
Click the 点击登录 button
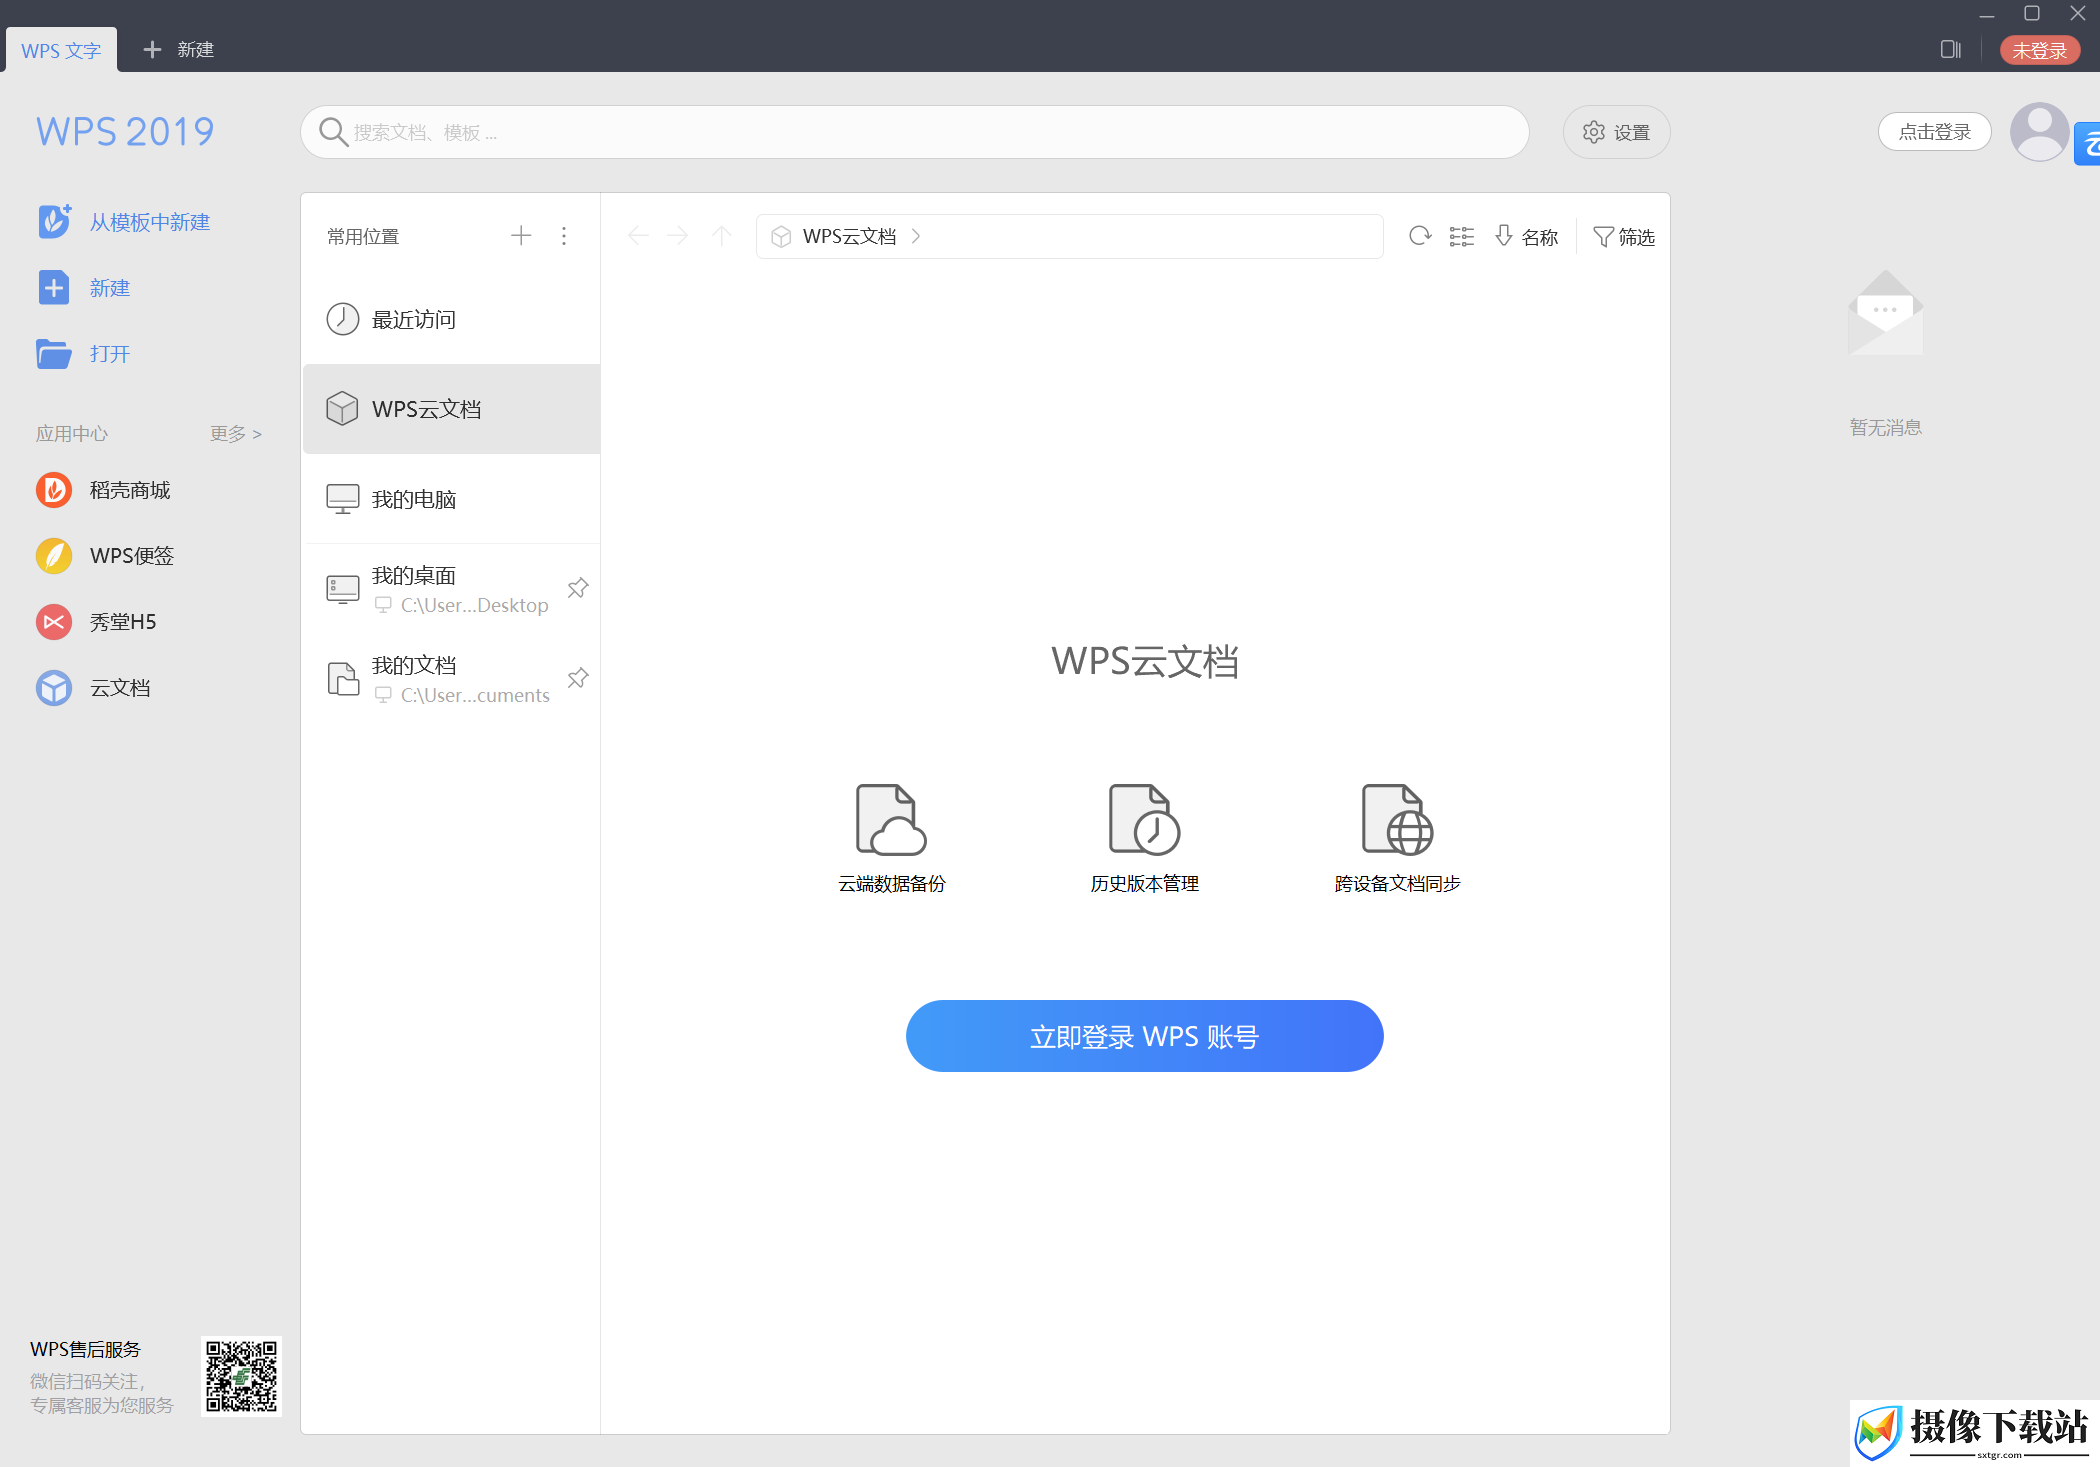[x=1934, y=132]
